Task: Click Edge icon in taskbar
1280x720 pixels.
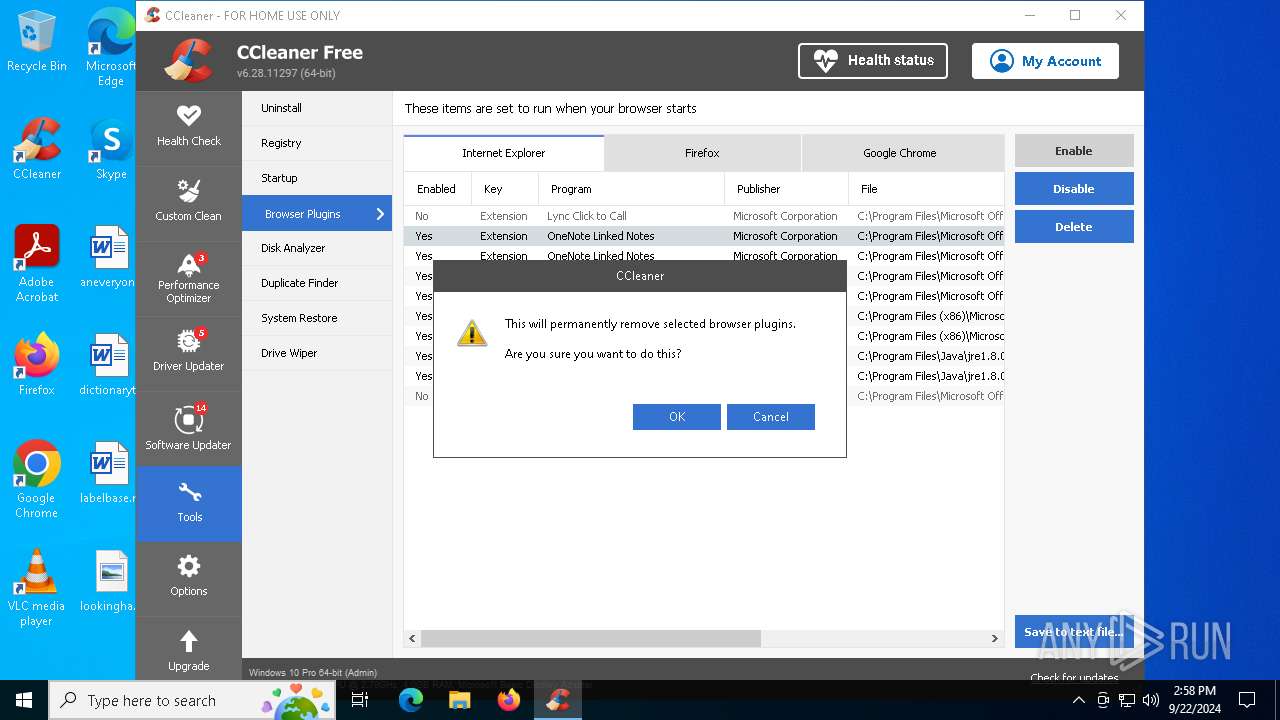Action: pyautogui.click(x=411, y=700)
